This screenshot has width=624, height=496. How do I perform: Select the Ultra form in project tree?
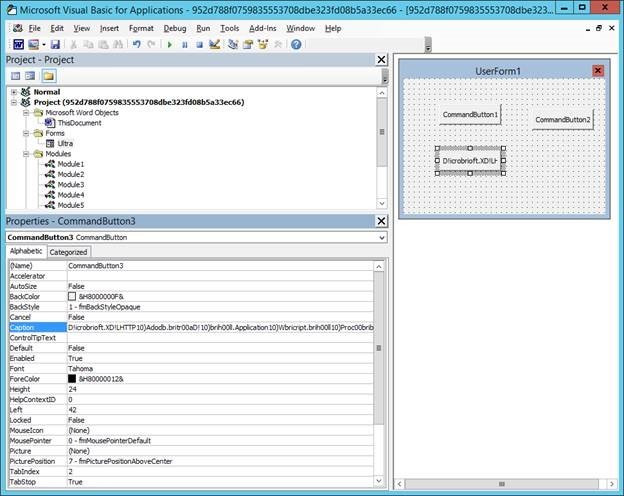point(64,143)
